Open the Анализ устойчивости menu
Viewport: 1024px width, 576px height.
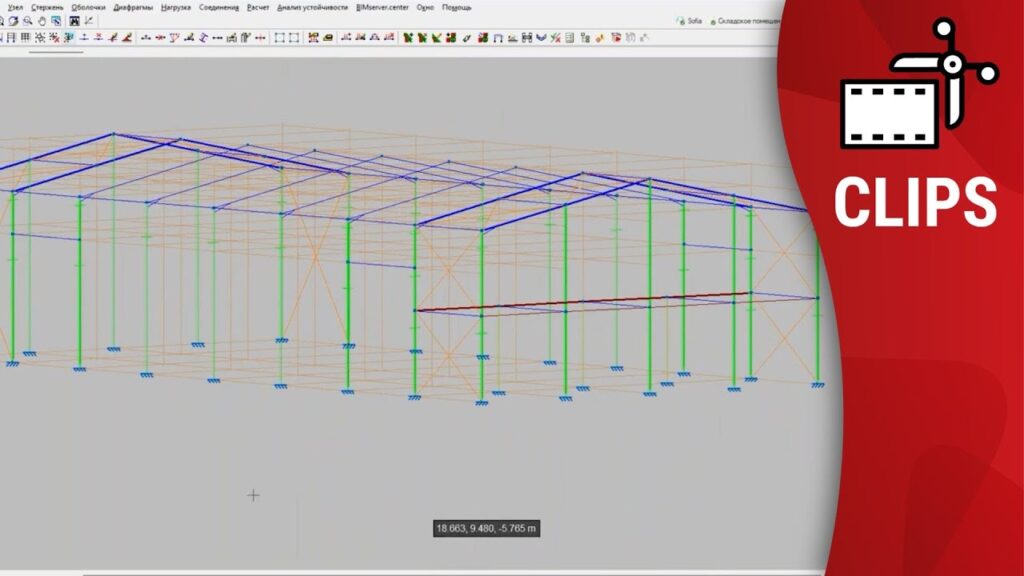312,7
